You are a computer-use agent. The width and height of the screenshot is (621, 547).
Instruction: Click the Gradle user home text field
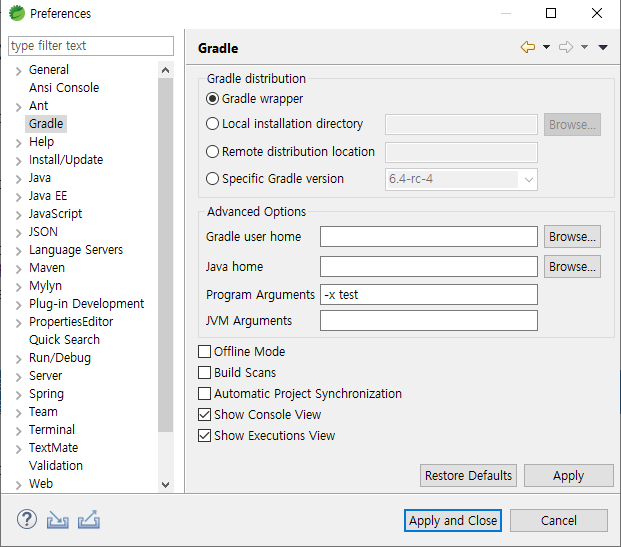click(429, 236)
